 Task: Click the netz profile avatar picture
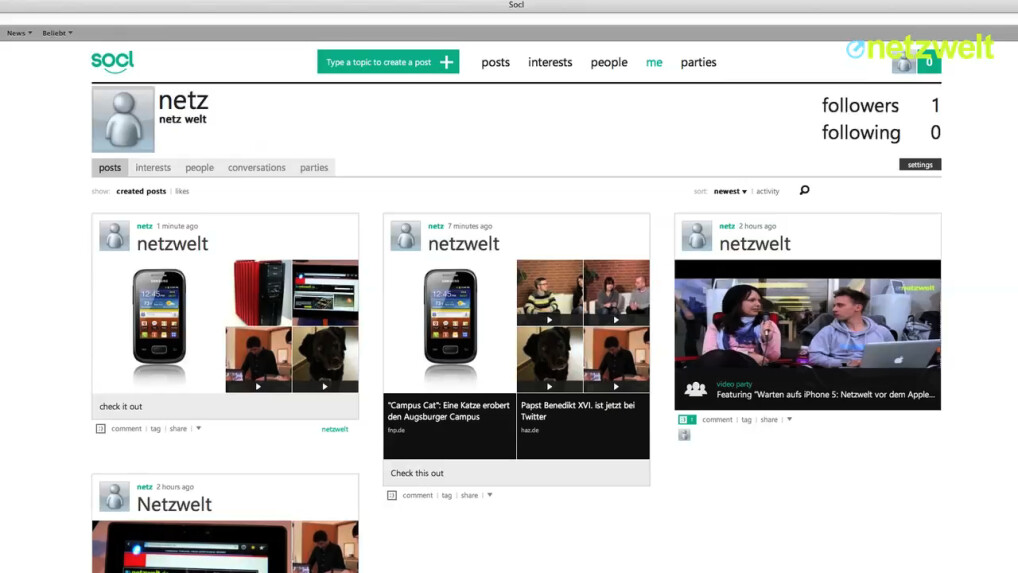(123, 119)
